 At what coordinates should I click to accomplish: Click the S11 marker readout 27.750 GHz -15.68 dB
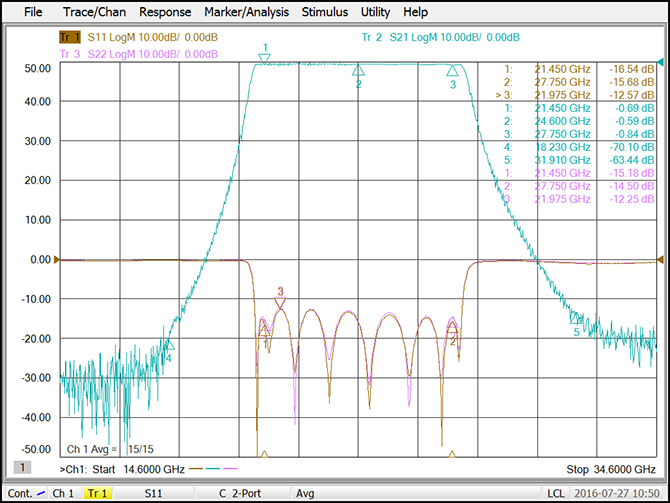[x=579, y=82]
